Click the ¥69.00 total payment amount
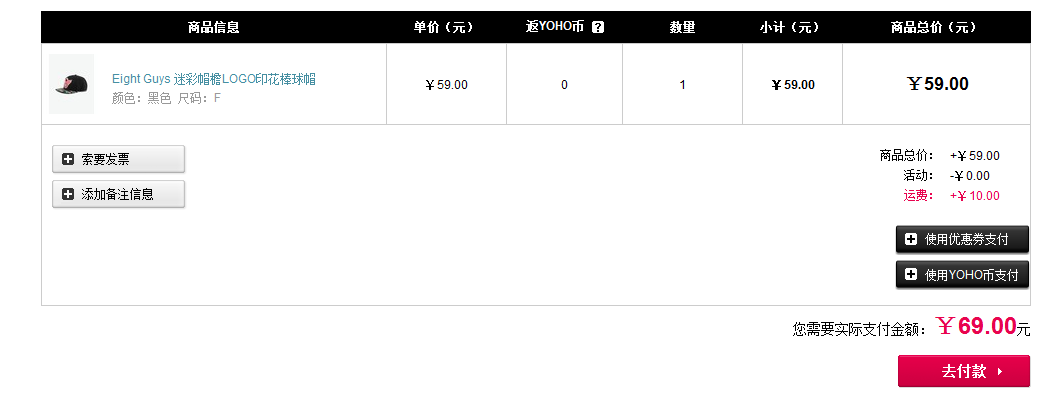 coord(977,326)
